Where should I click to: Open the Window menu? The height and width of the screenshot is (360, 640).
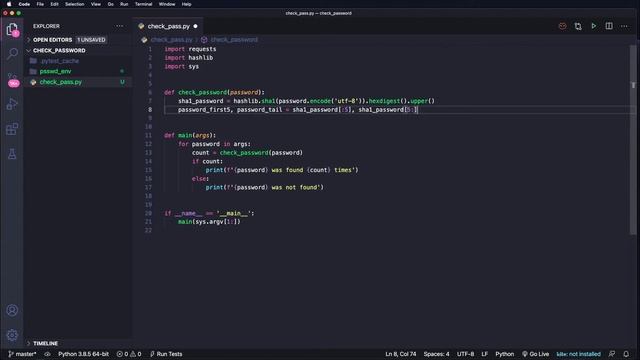[167, 4]
